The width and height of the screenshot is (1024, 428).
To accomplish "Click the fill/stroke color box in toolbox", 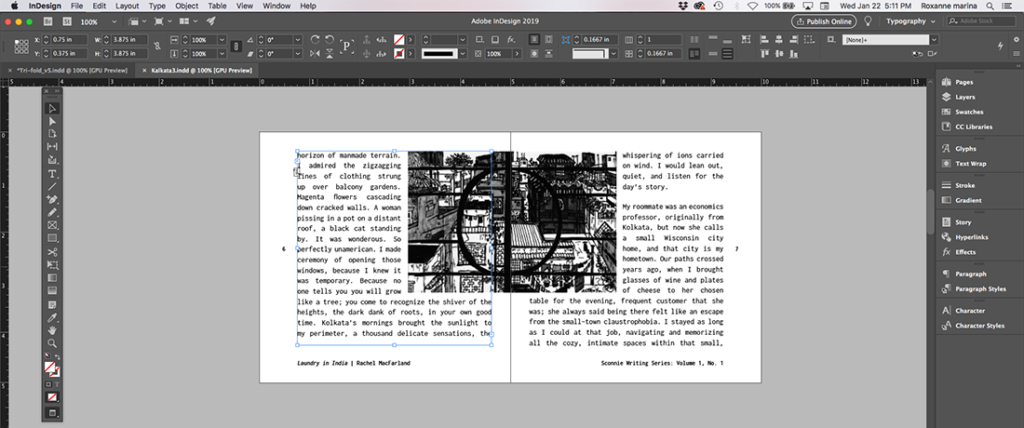I will click(51, 369).
